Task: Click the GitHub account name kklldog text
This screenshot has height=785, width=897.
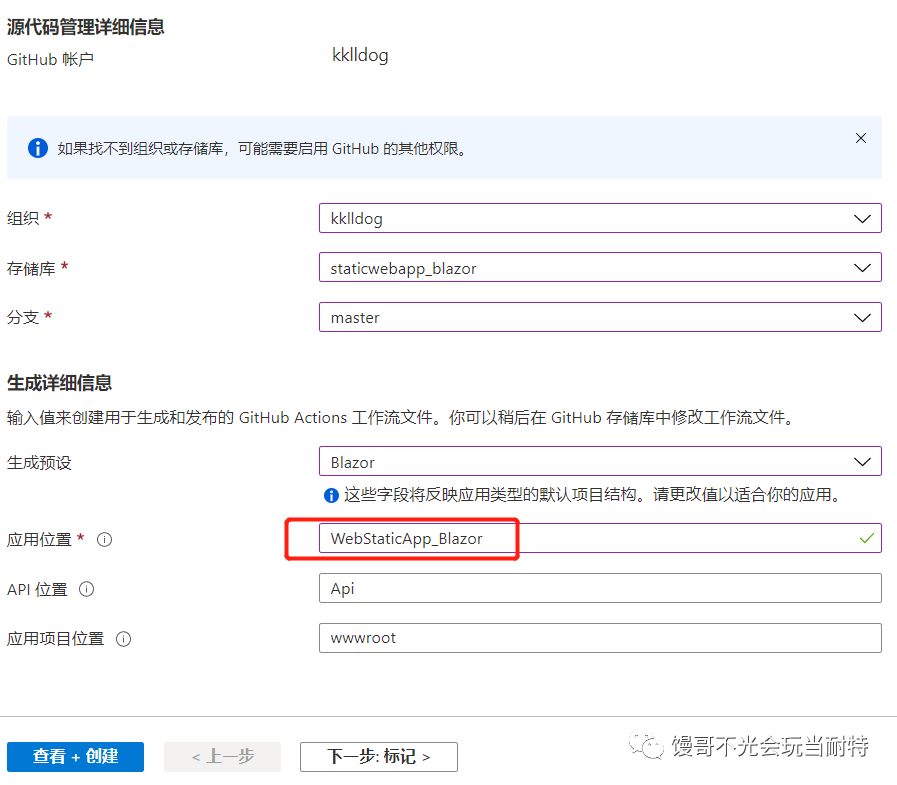Action: pyautogui.click(x=360, y=55)
